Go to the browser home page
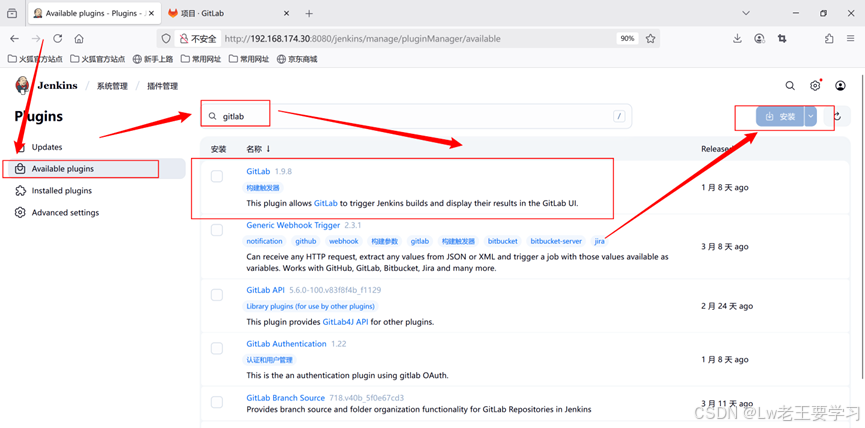The height and width of the screenshot is (428, 865). point(79,39)
